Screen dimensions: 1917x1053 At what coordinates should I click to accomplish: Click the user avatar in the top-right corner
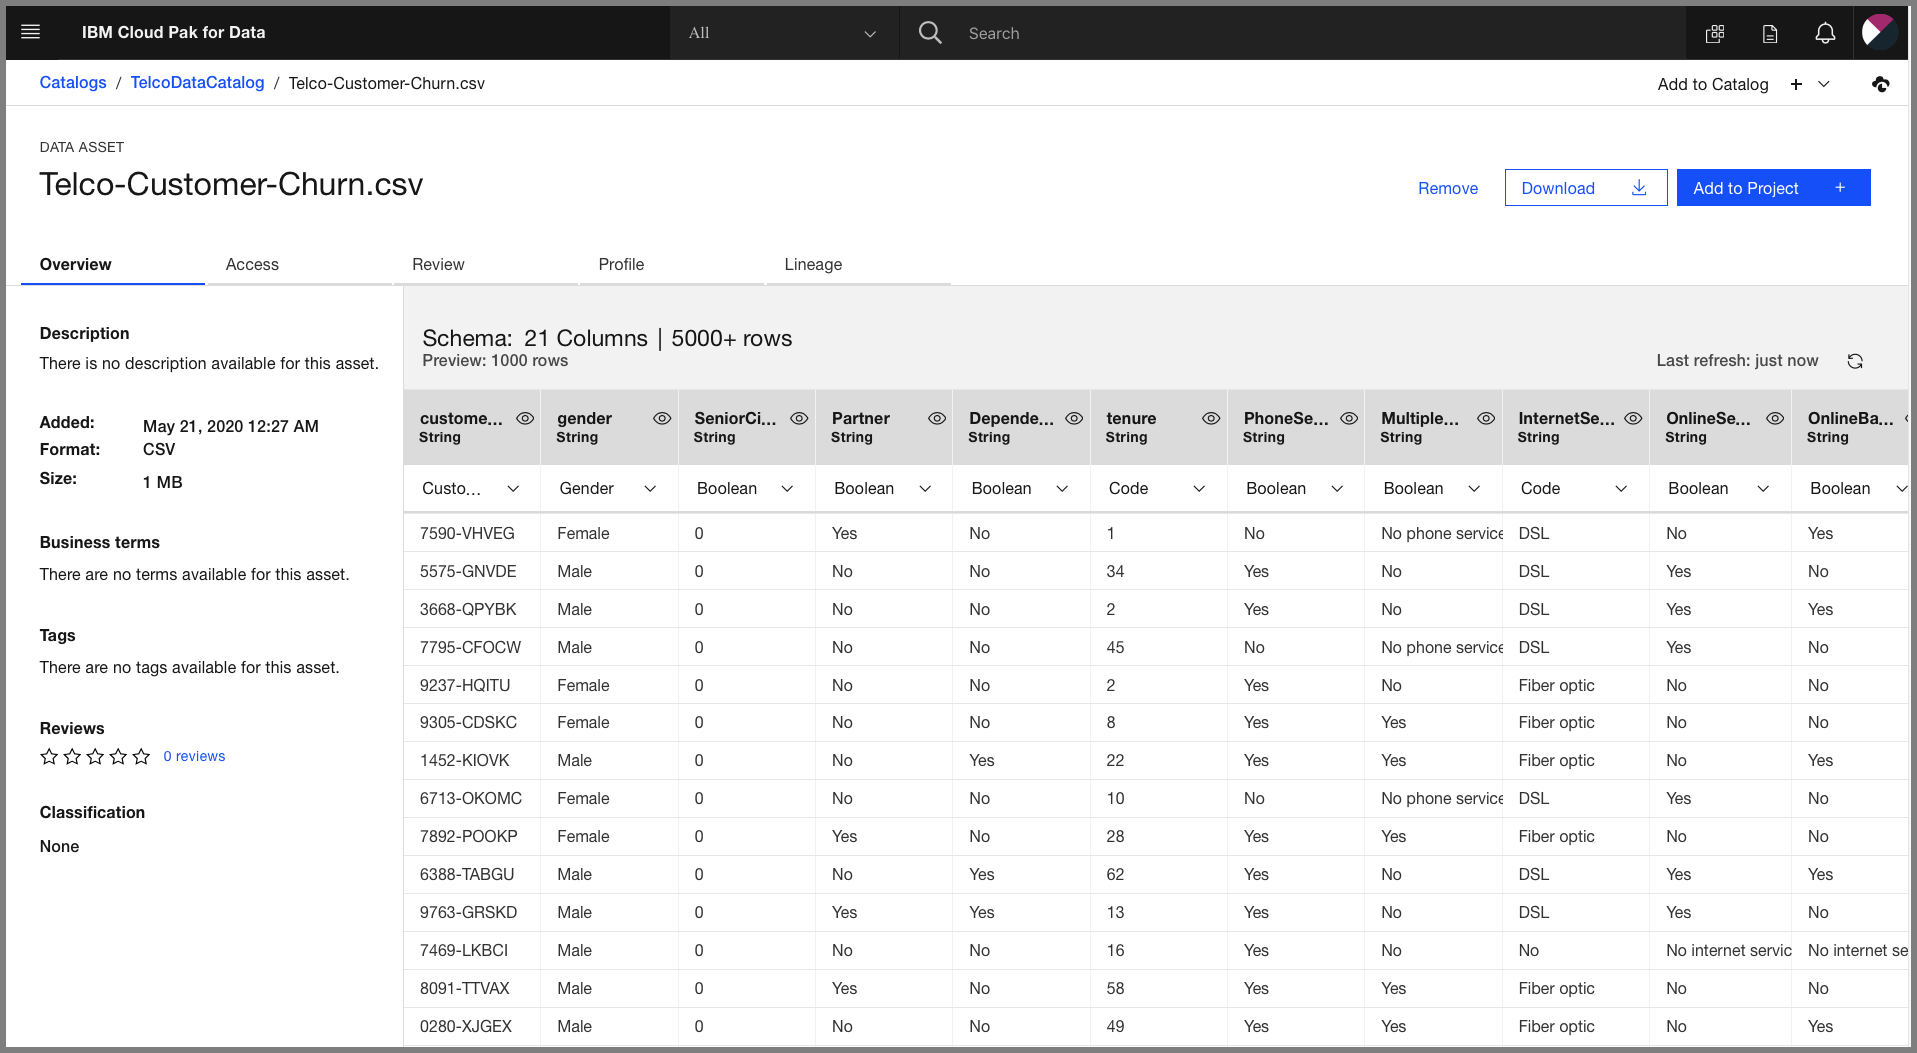(1880, 31)
